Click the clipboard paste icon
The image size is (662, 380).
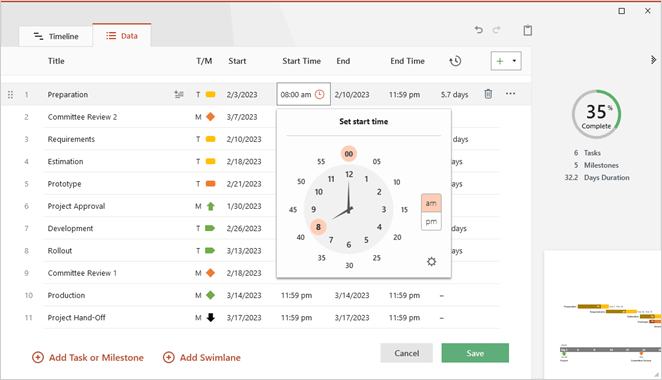point(528,30)
